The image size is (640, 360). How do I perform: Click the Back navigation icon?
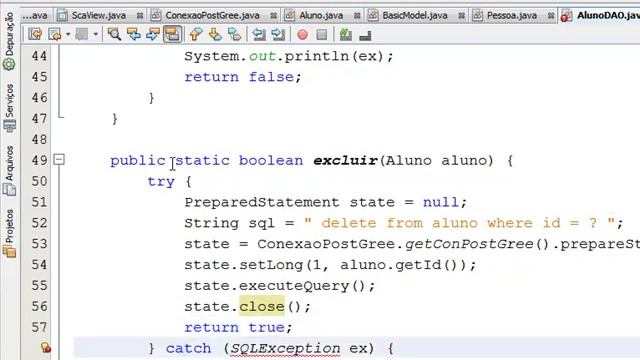[x=54, y=34]
